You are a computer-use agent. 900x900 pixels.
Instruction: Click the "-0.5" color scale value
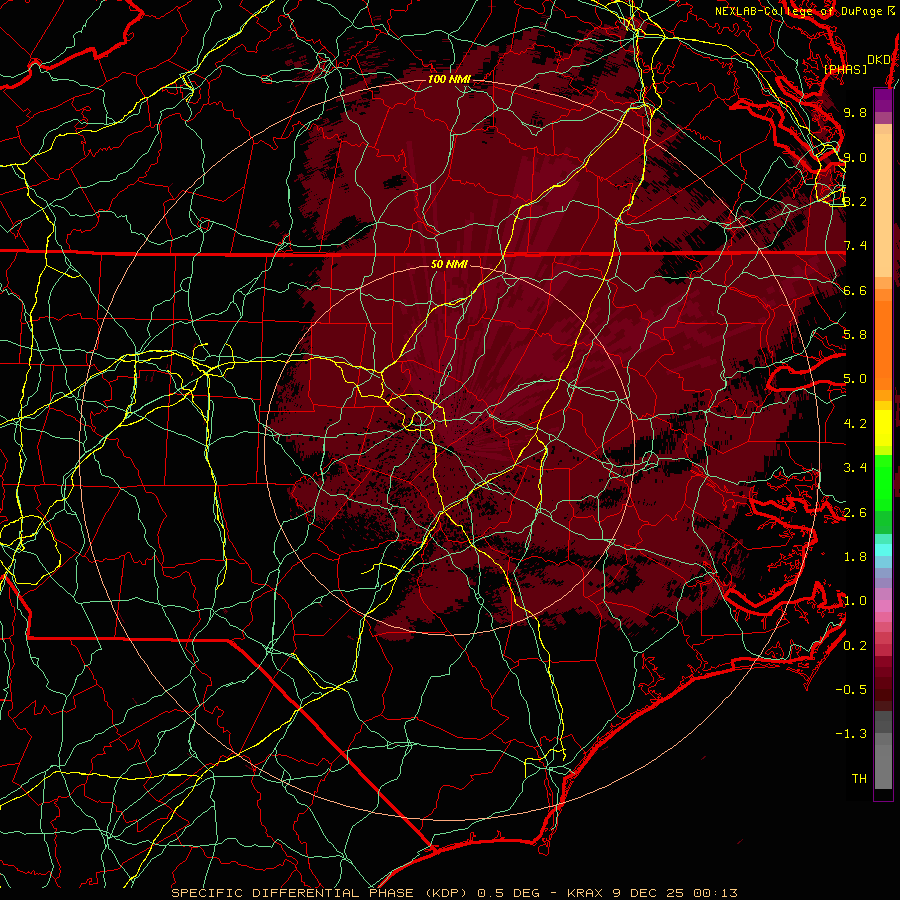point(851,690)
